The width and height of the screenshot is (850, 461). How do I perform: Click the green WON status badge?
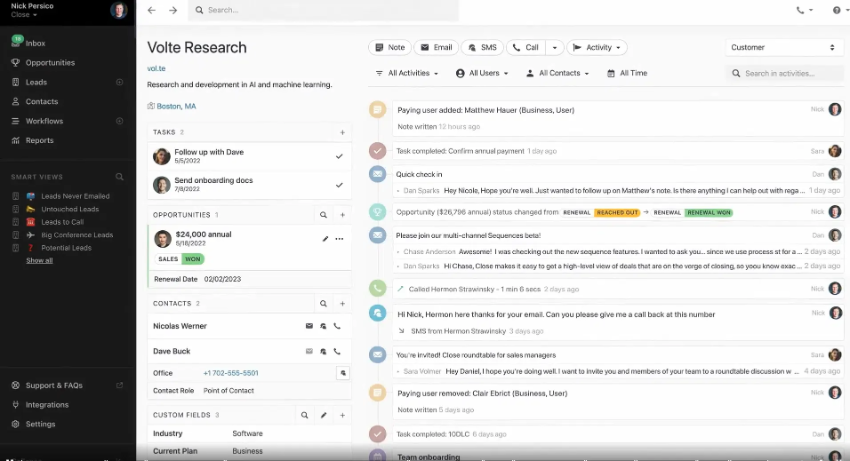192,259
